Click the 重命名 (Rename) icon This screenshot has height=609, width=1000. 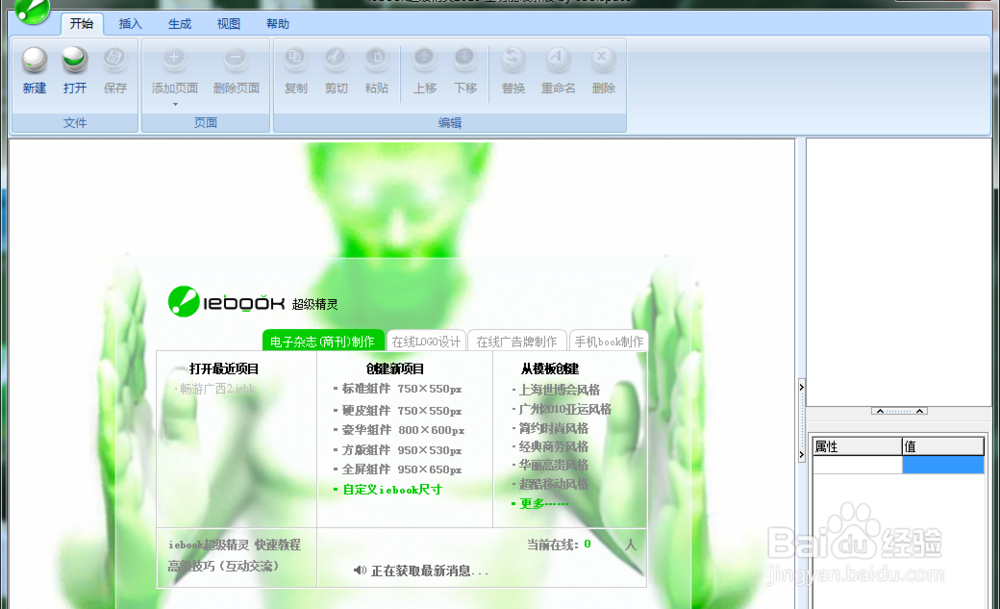[557, 59]
